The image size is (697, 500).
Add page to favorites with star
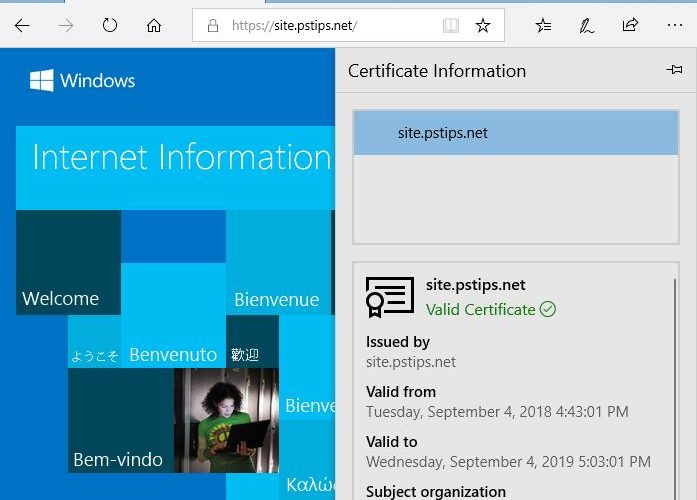[x=483, y=25]
